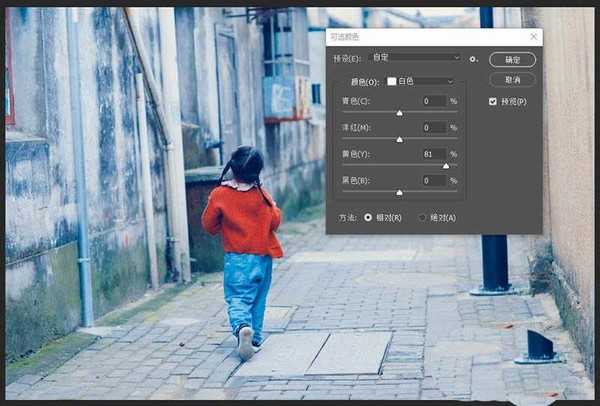Open the preset options gear icon
Screen dimensions: 600x406
473,59
